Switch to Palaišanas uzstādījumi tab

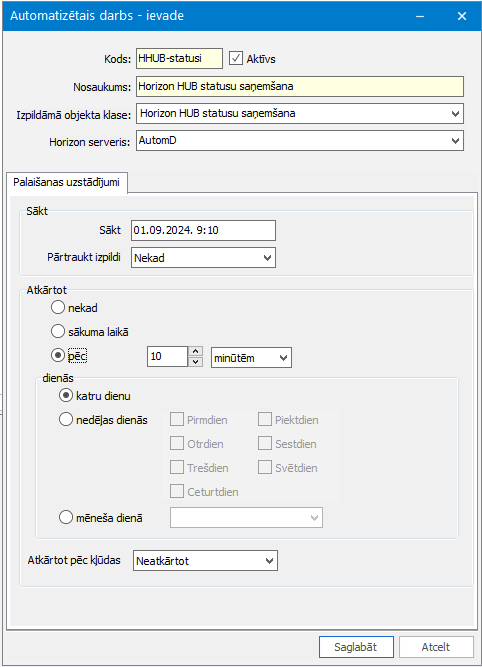[66, 182]
